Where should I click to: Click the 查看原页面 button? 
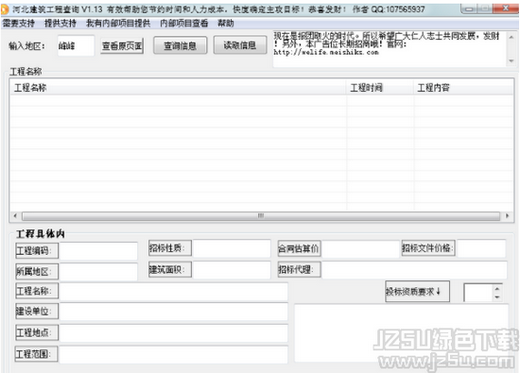coord(122,46)
